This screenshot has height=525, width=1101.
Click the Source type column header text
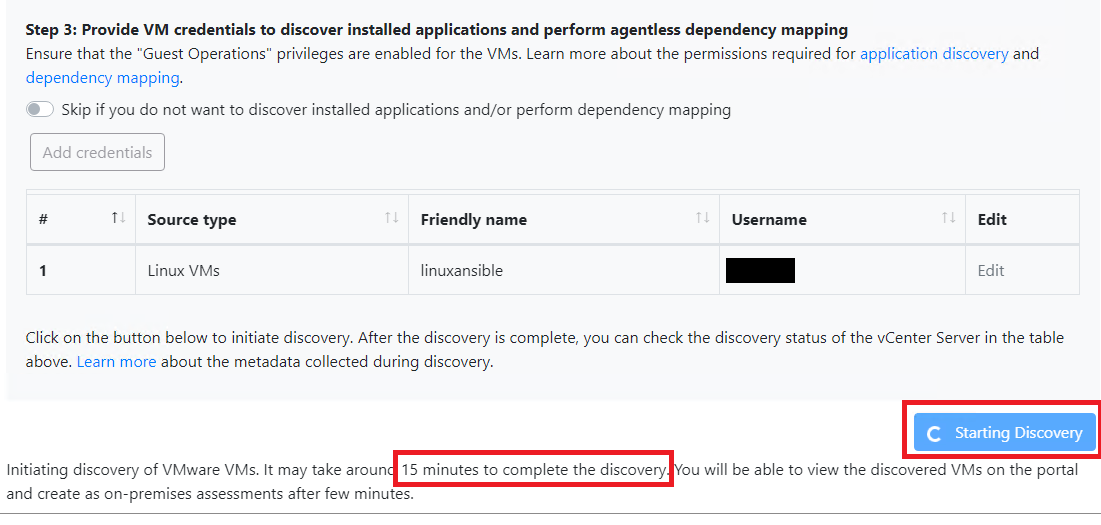[192, 220]
